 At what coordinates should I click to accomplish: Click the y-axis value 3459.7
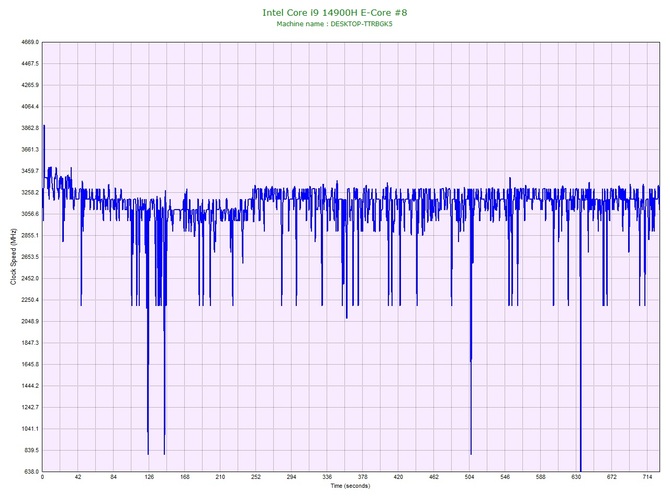tap(30, 171)
